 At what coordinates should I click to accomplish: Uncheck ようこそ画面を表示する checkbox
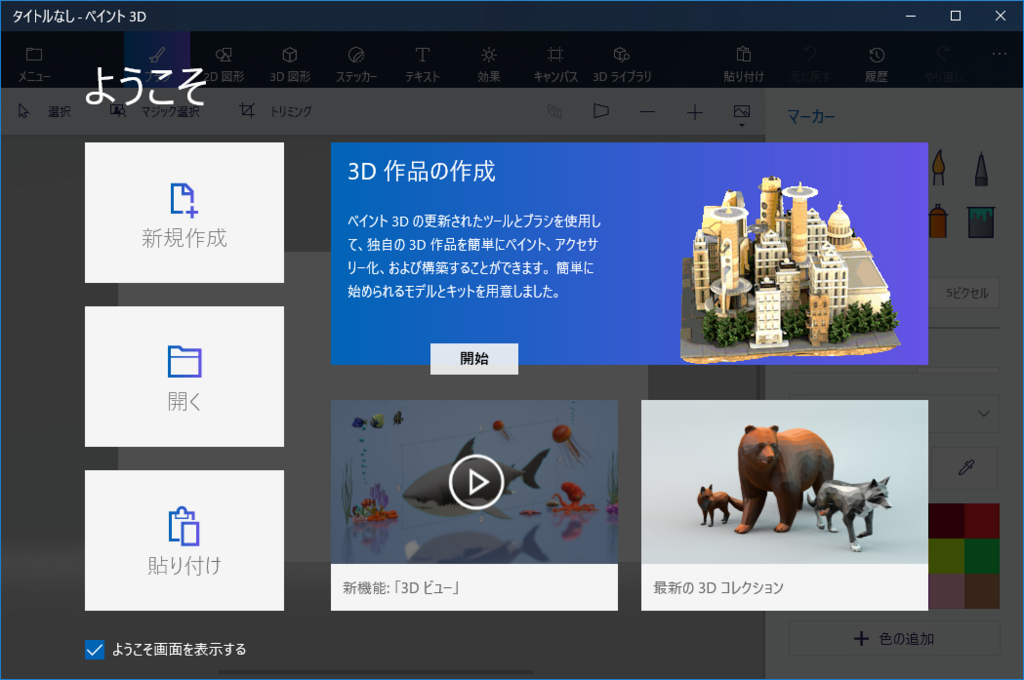pos(95,650)
